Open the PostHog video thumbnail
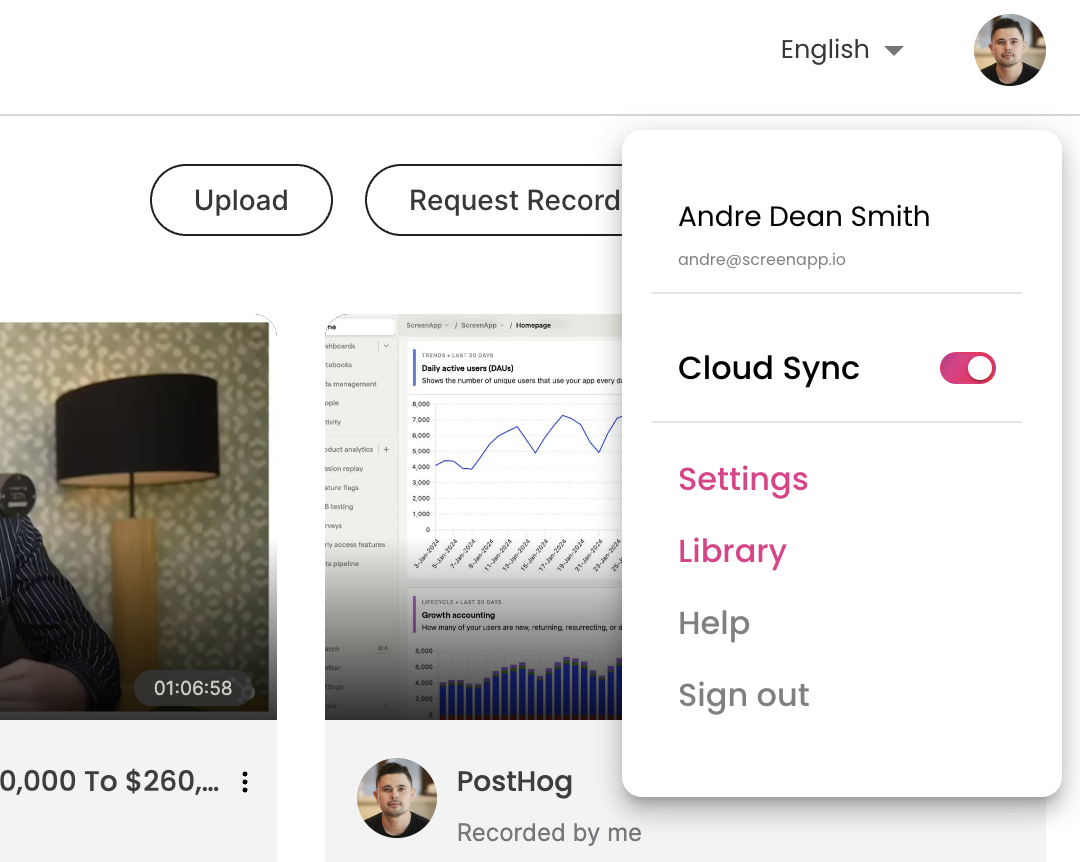The width and height of the screenshot is (1080, 862). click(x=470, y=517)
